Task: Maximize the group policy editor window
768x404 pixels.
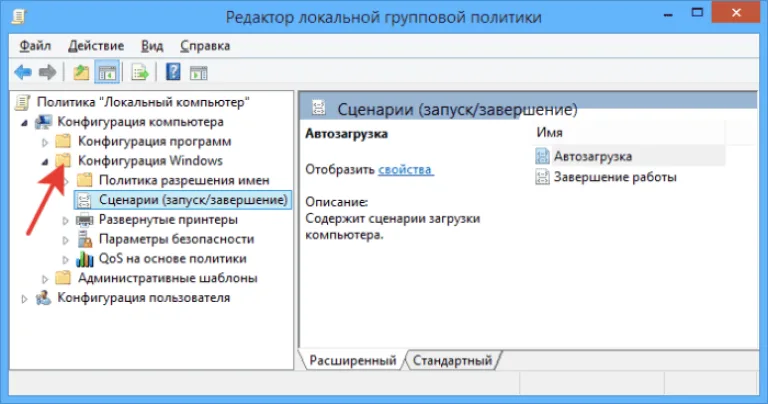Action: point(697,13)
